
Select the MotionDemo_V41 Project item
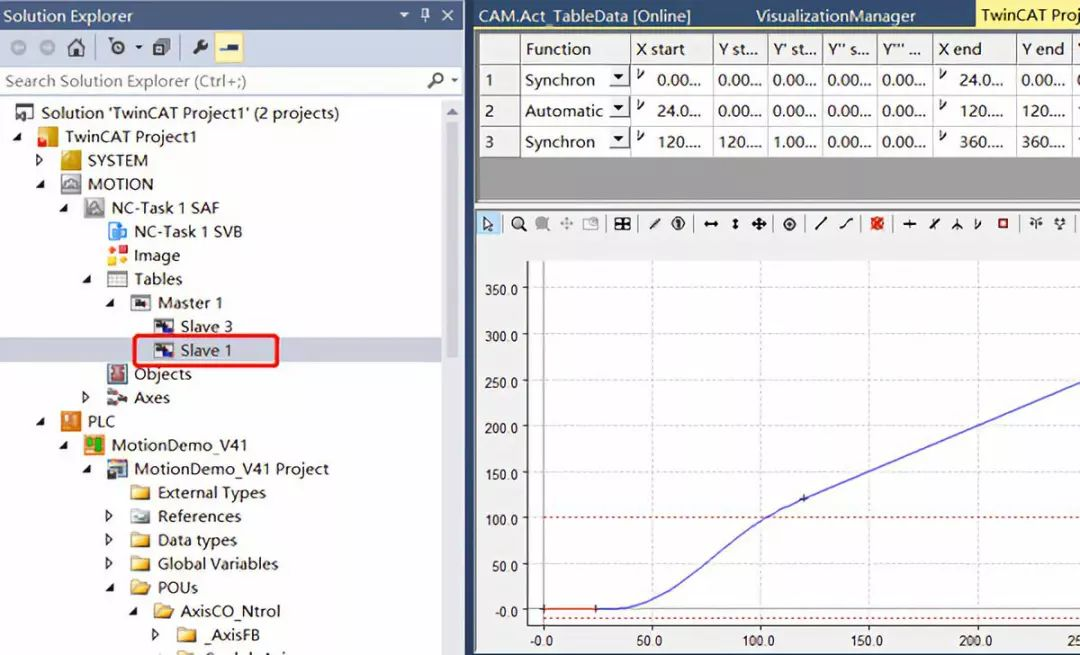pos(231,469)
